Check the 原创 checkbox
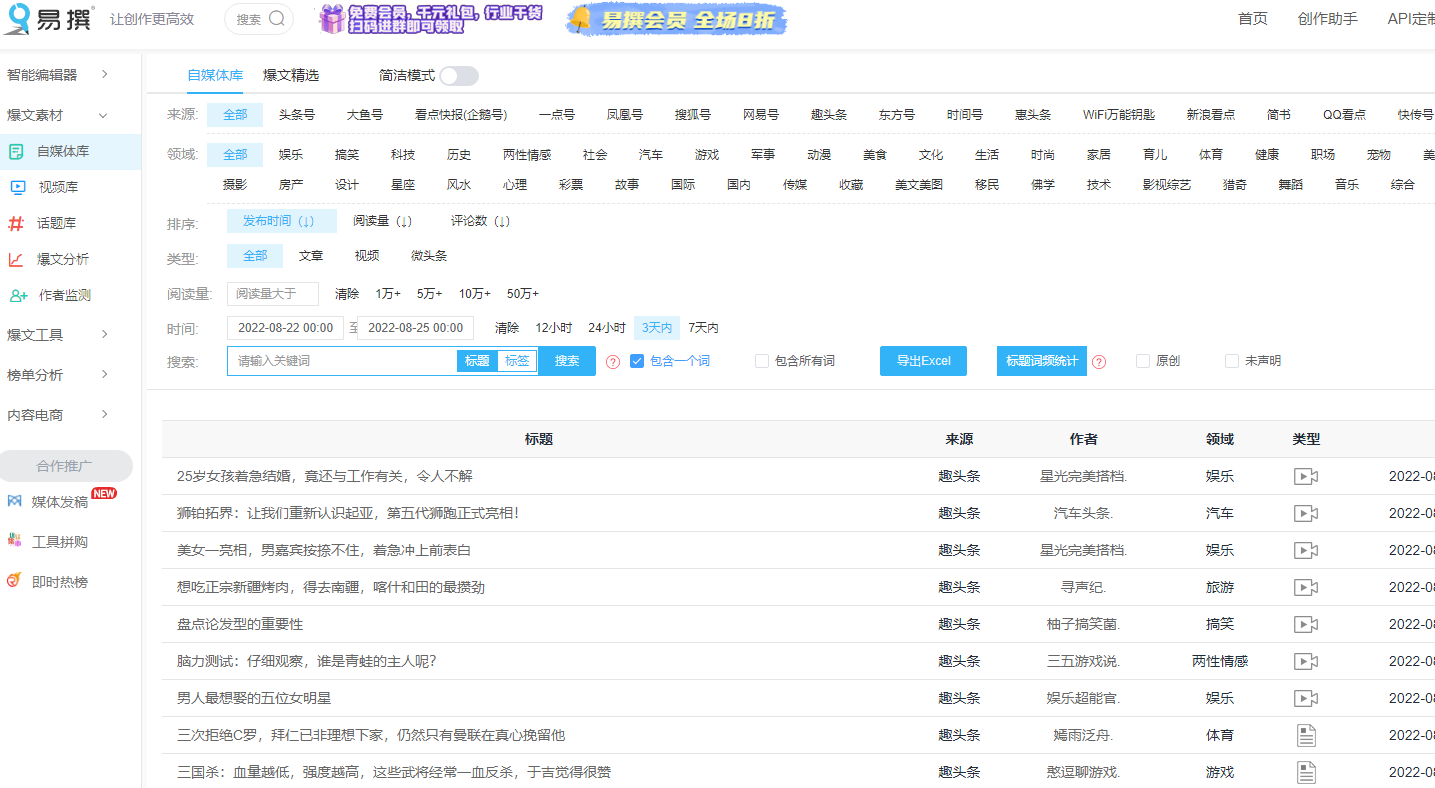Screen dimensions: 1435x788 coord(1143,361)
